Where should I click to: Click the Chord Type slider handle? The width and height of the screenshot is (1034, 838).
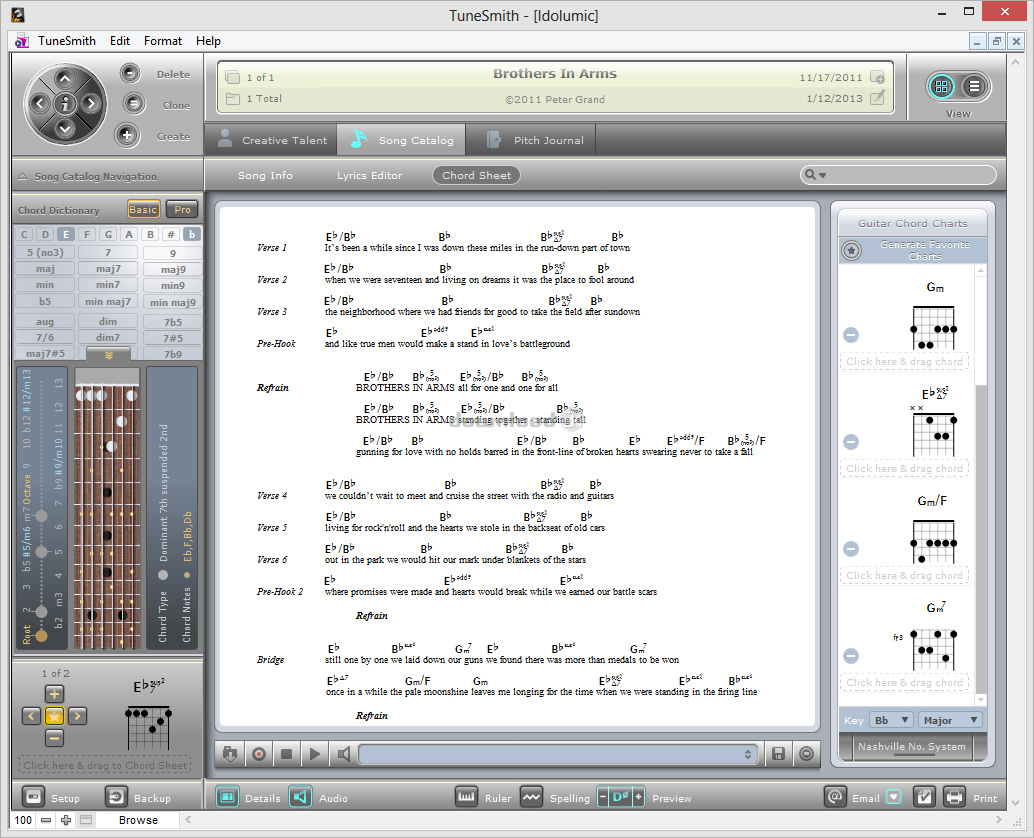tap(163, 575)
